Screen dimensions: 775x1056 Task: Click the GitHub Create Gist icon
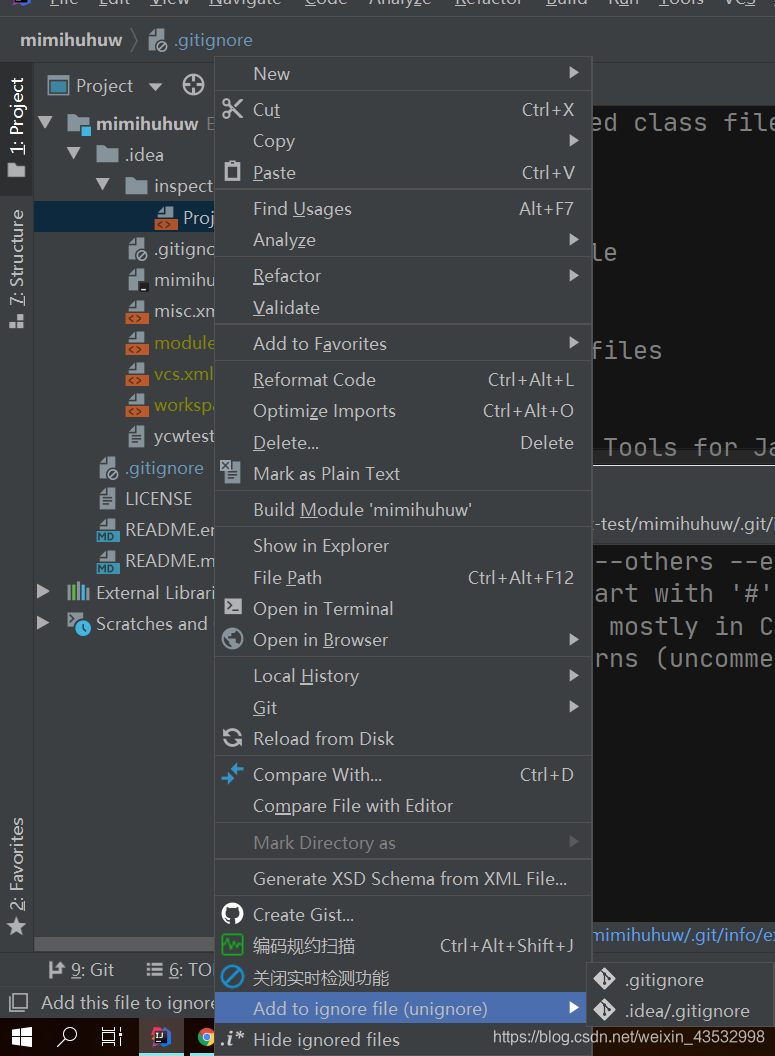click(232, 914)
